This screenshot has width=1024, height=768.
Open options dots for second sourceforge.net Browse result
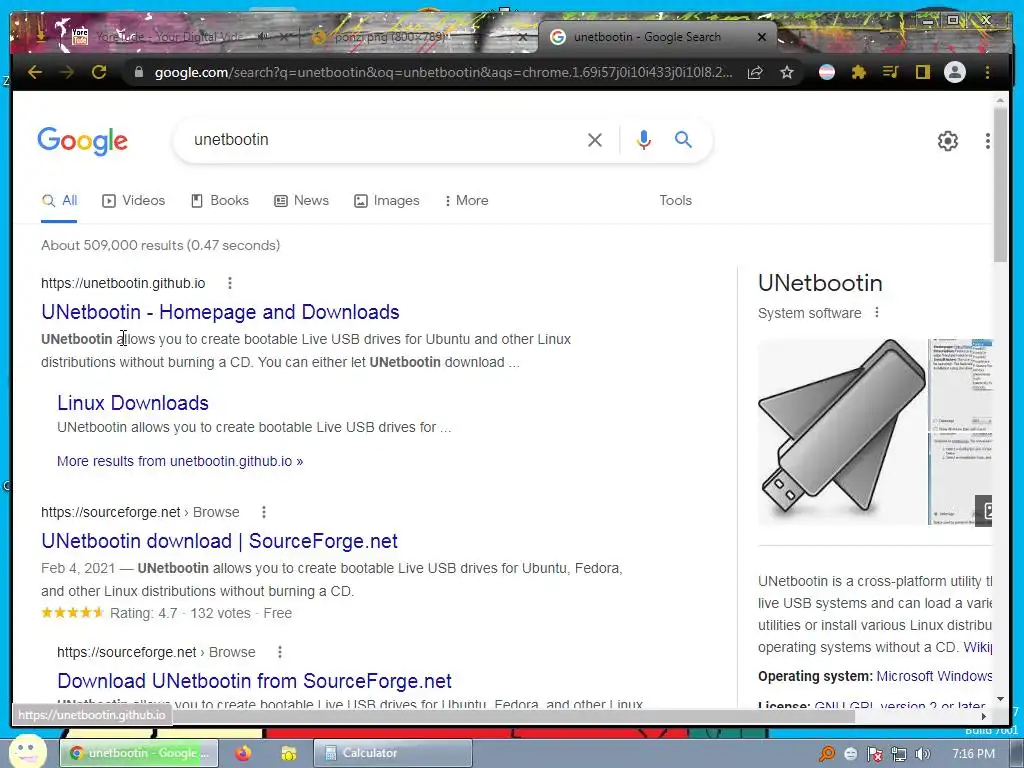pyautogui.click(x=280, y=652)
